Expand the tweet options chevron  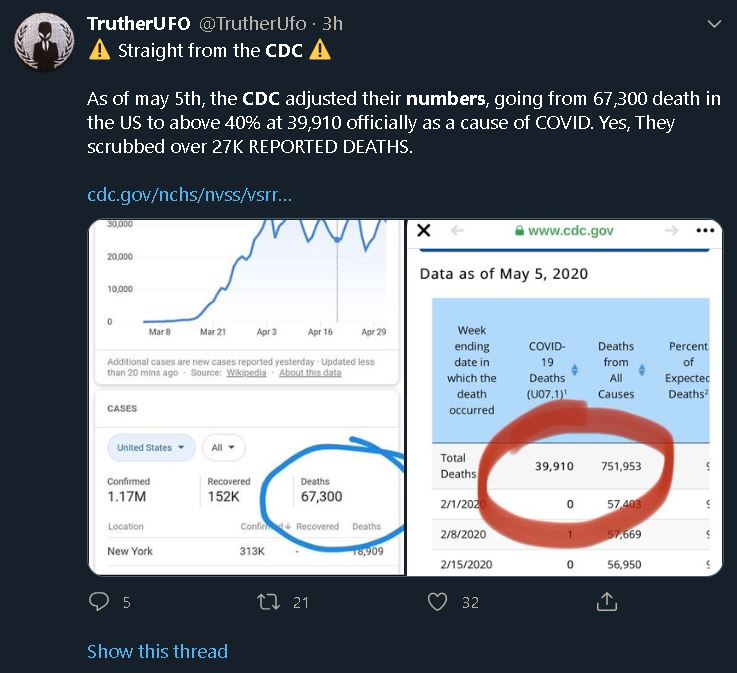(714, 23)
